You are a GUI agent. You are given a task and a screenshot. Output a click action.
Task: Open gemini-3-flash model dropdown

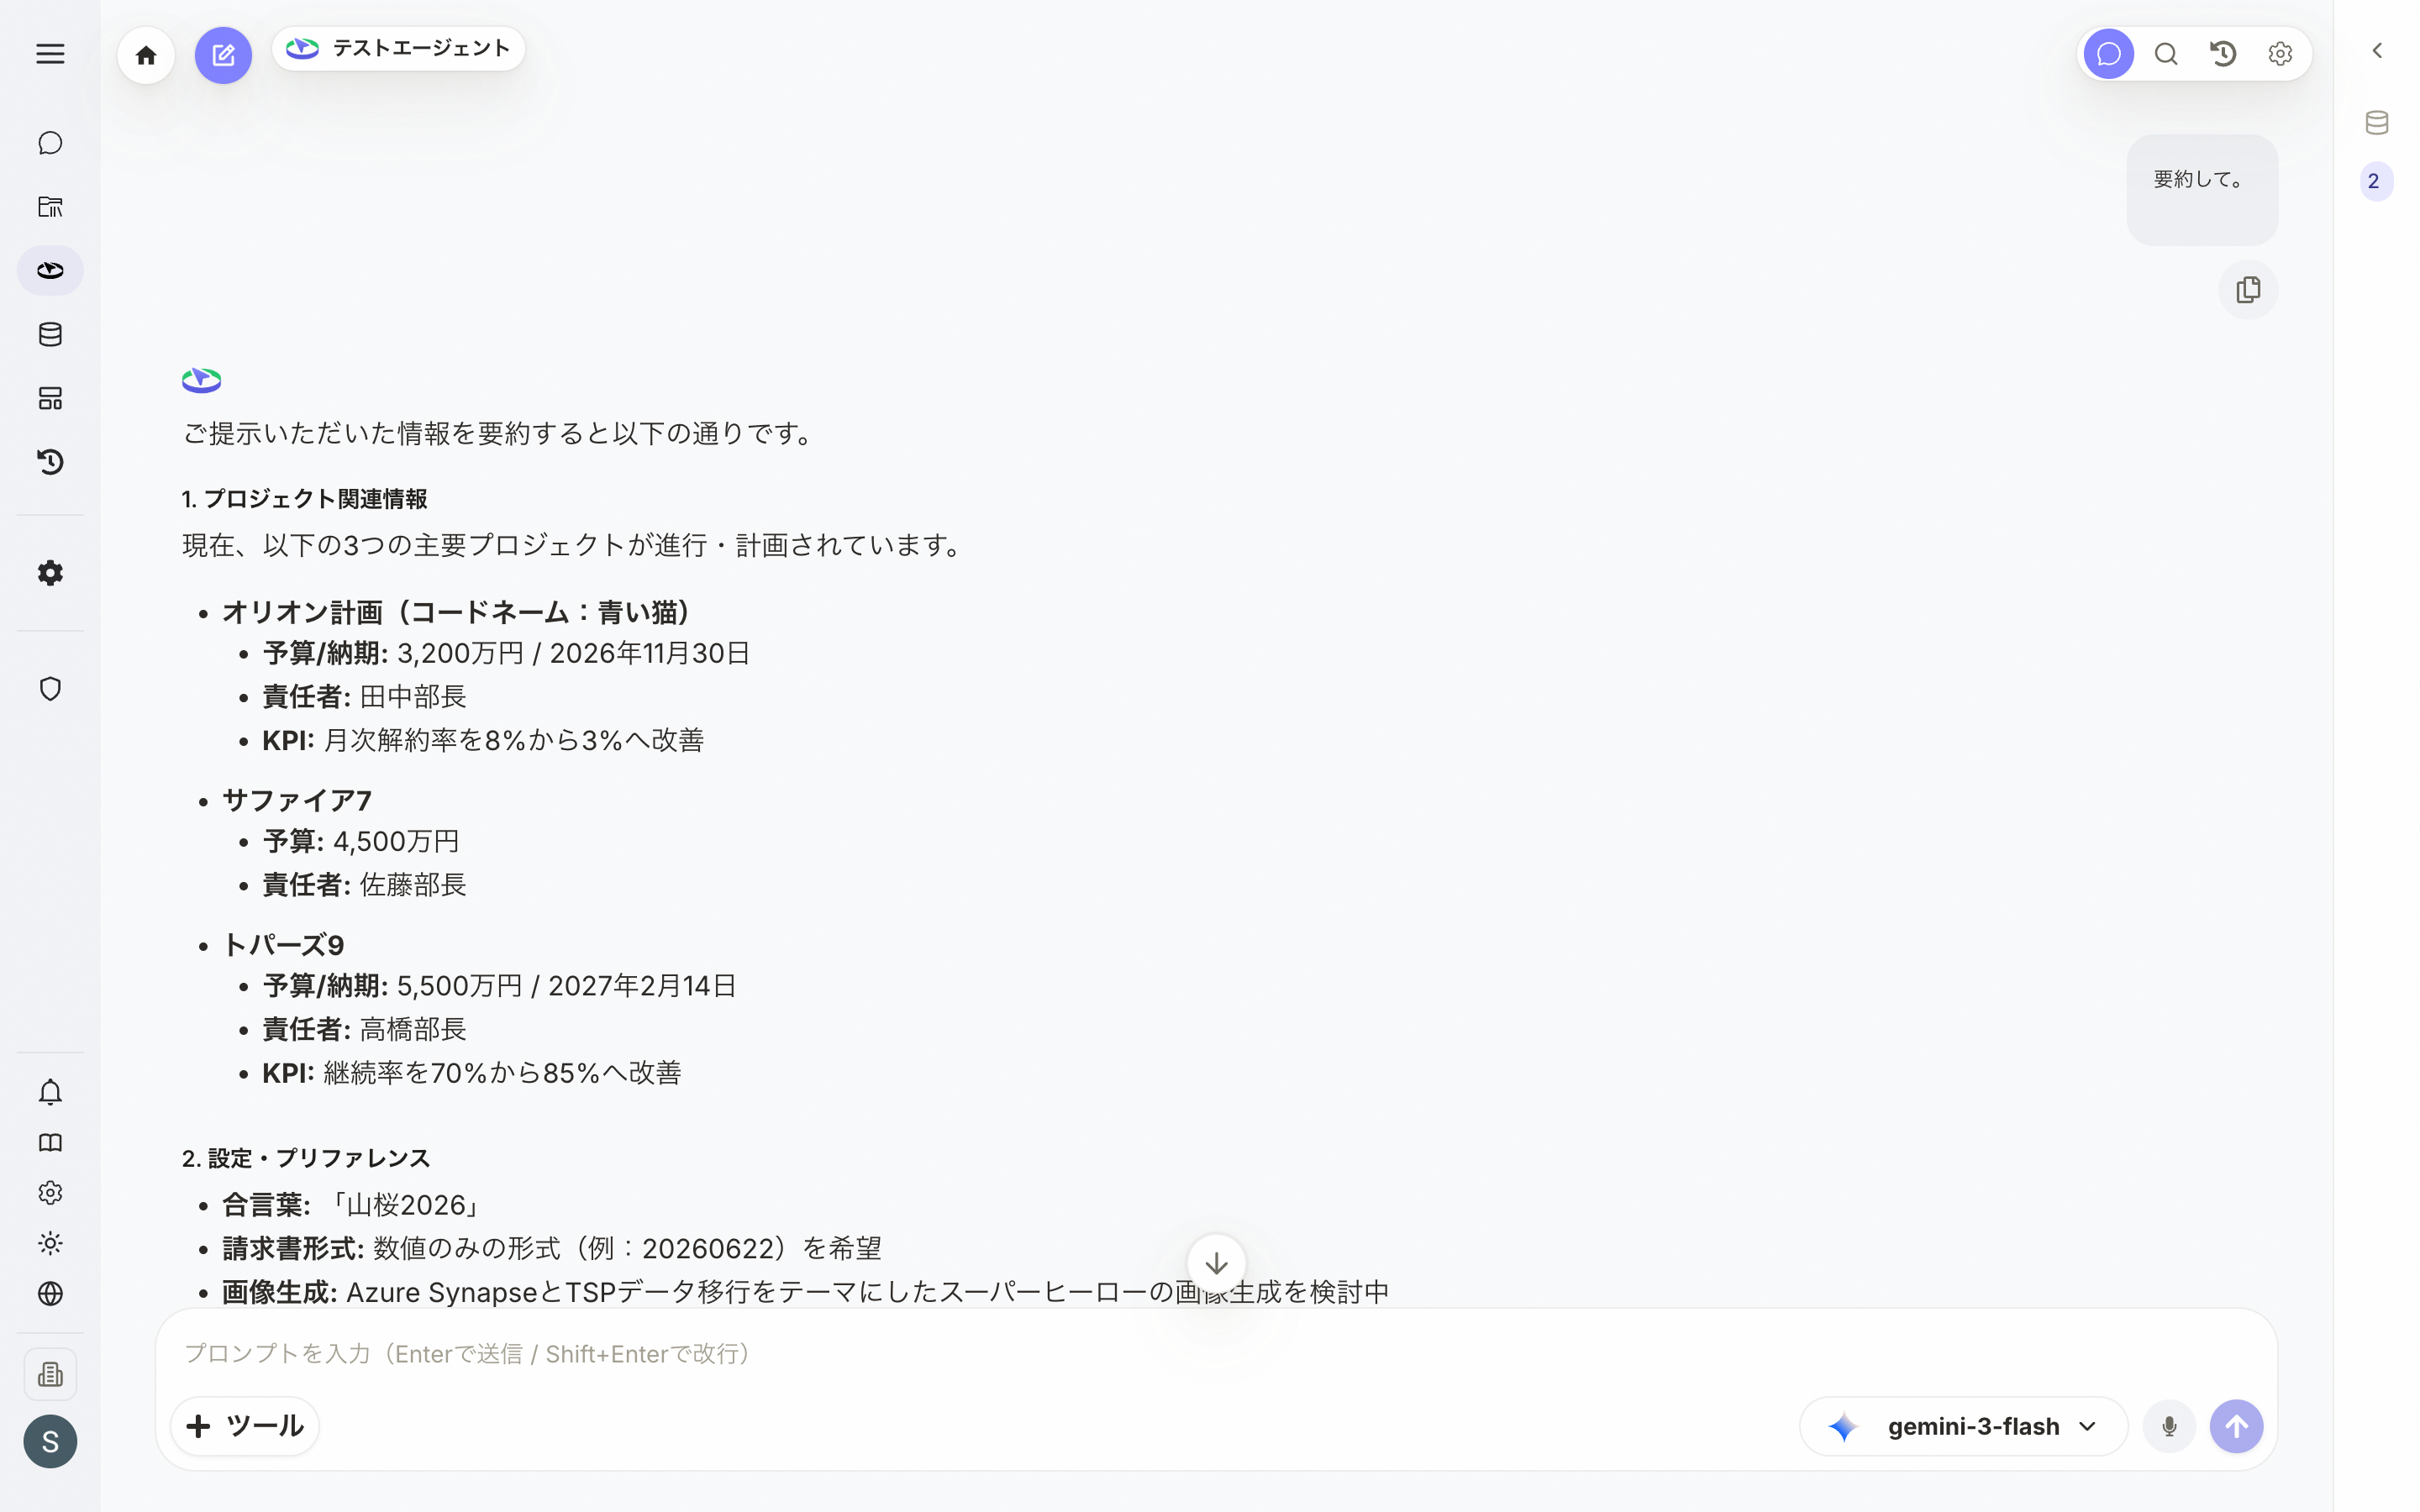click(1963, 1426)
